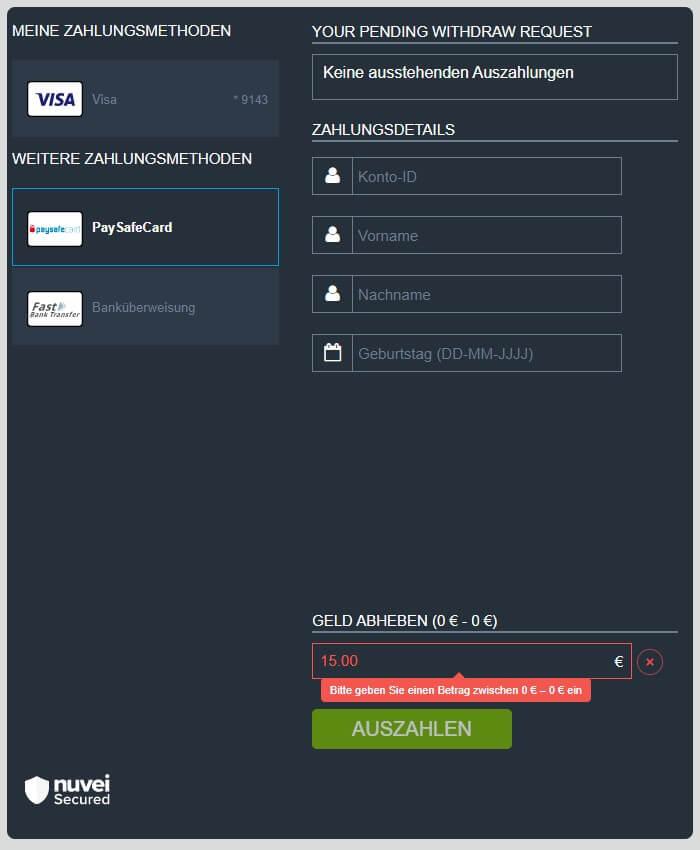This screenshot has height=850, width=700.
Task: Select the PaySafeCard payment option label
Action: click(132, 228)
